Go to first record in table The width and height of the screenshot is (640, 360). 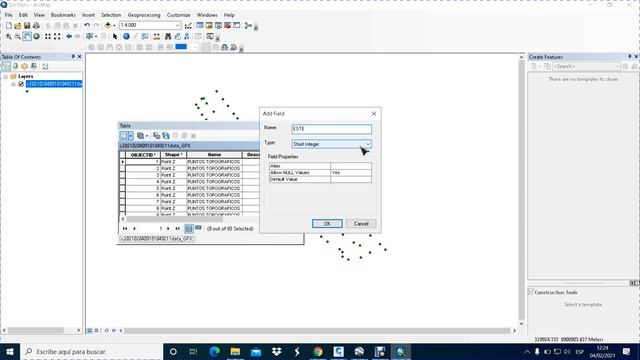point(125,229)
